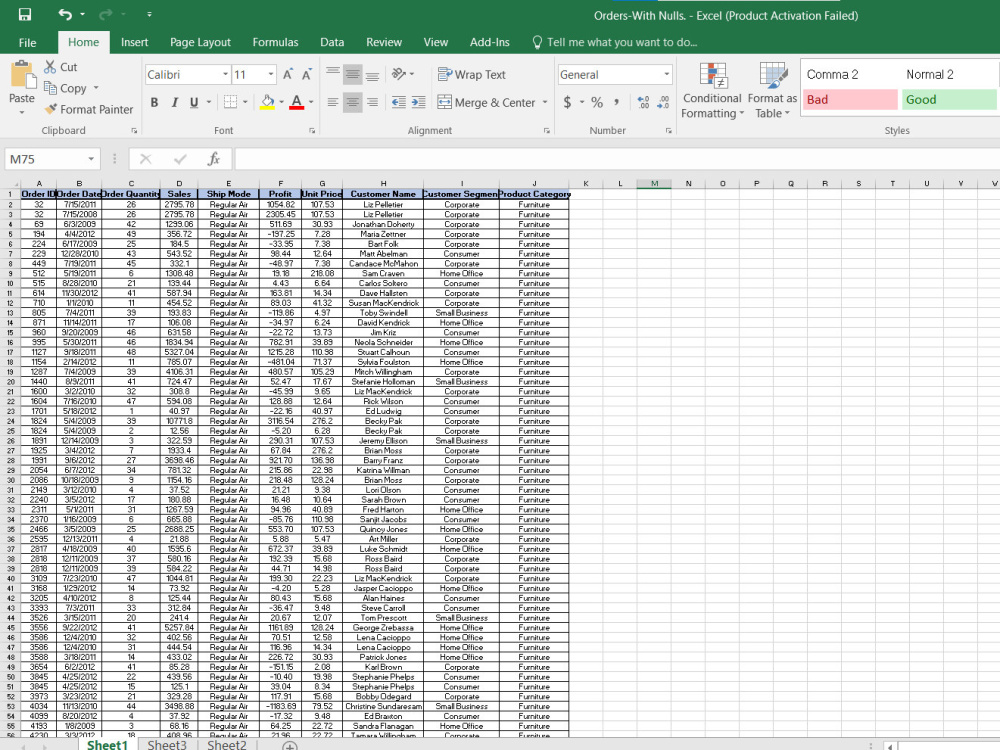This screenshot has height=750, width=1000.
Task: Apply the Good cell style
Action: (x=949, y=99)
